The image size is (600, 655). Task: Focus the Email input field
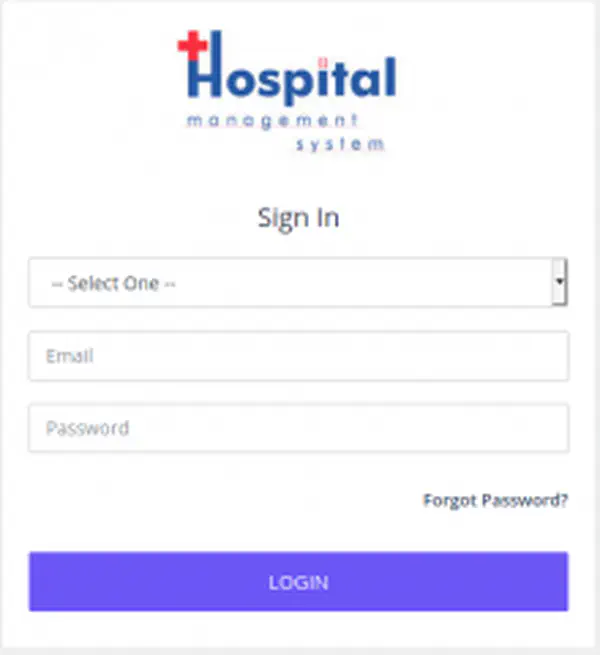point(298,356)
